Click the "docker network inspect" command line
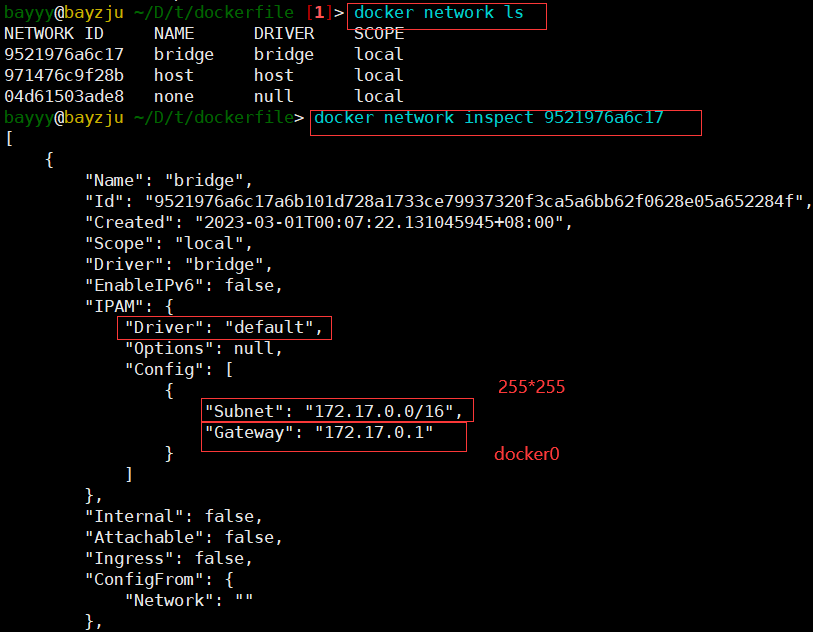 pos(488,118)
